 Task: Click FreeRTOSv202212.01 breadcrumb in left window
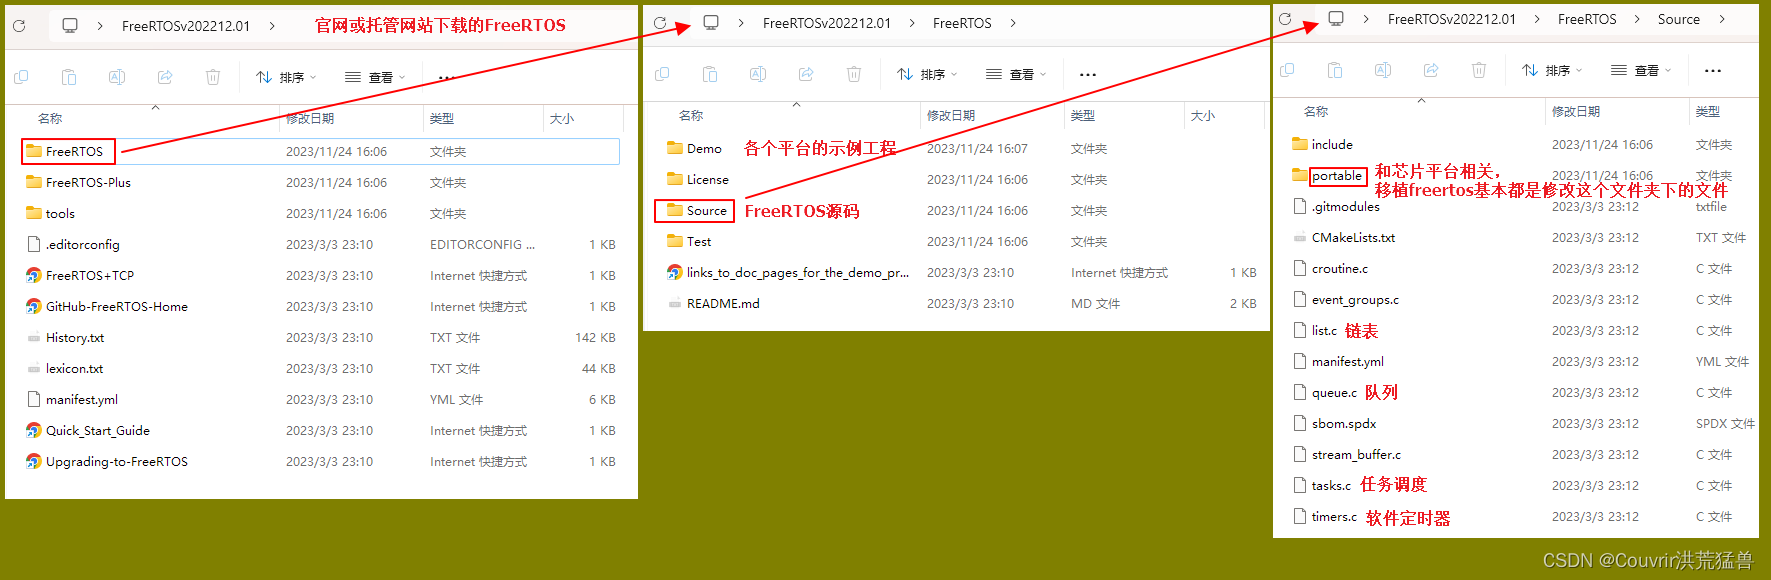186,26
